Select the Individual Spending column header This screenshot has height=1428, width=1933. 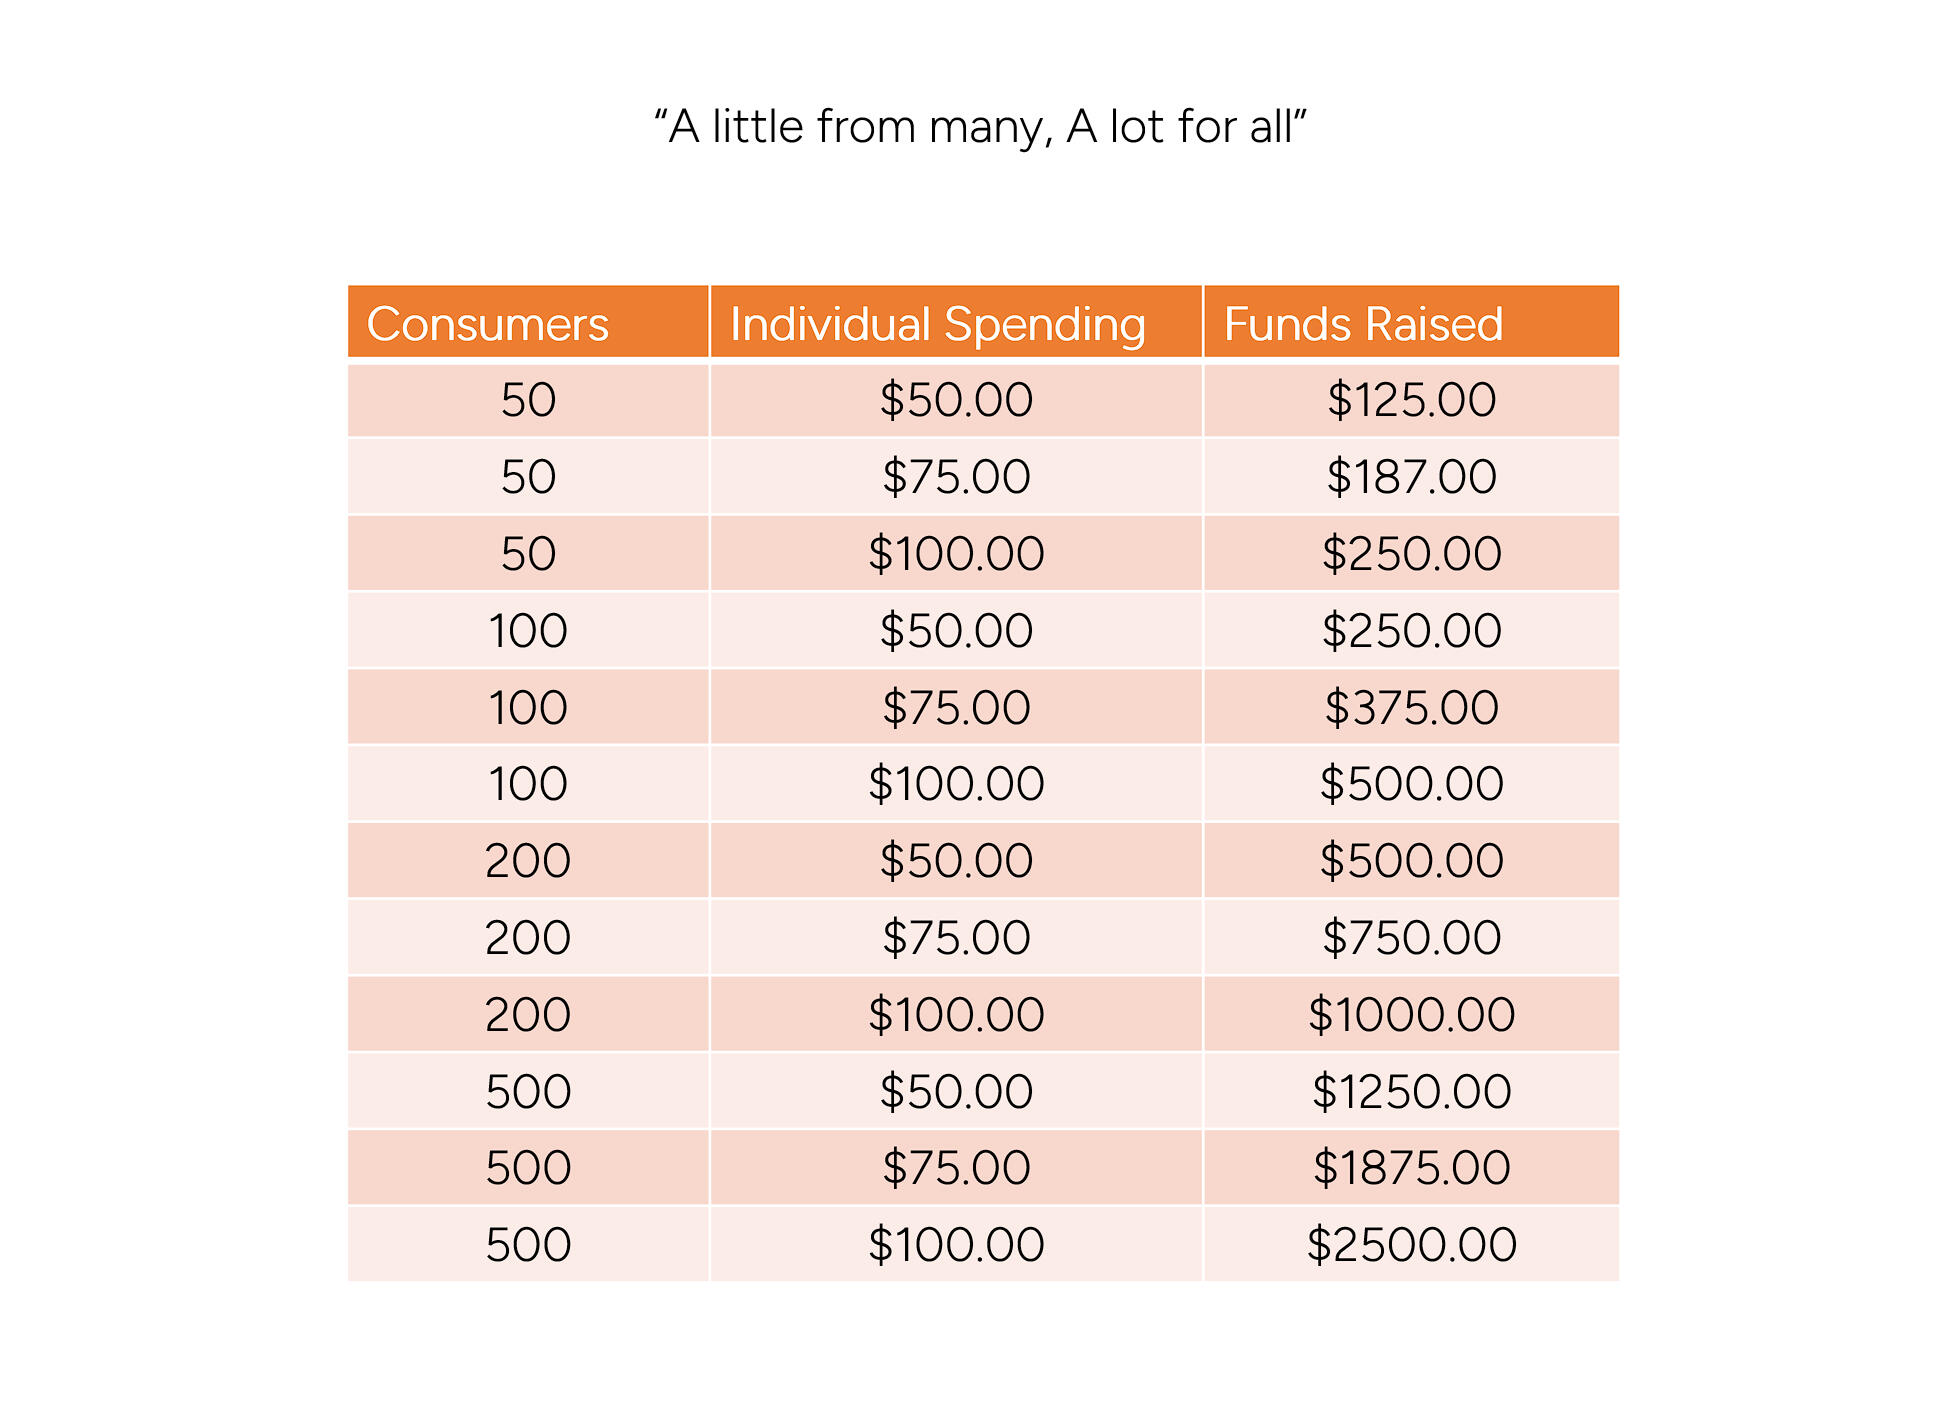point(937,324)
